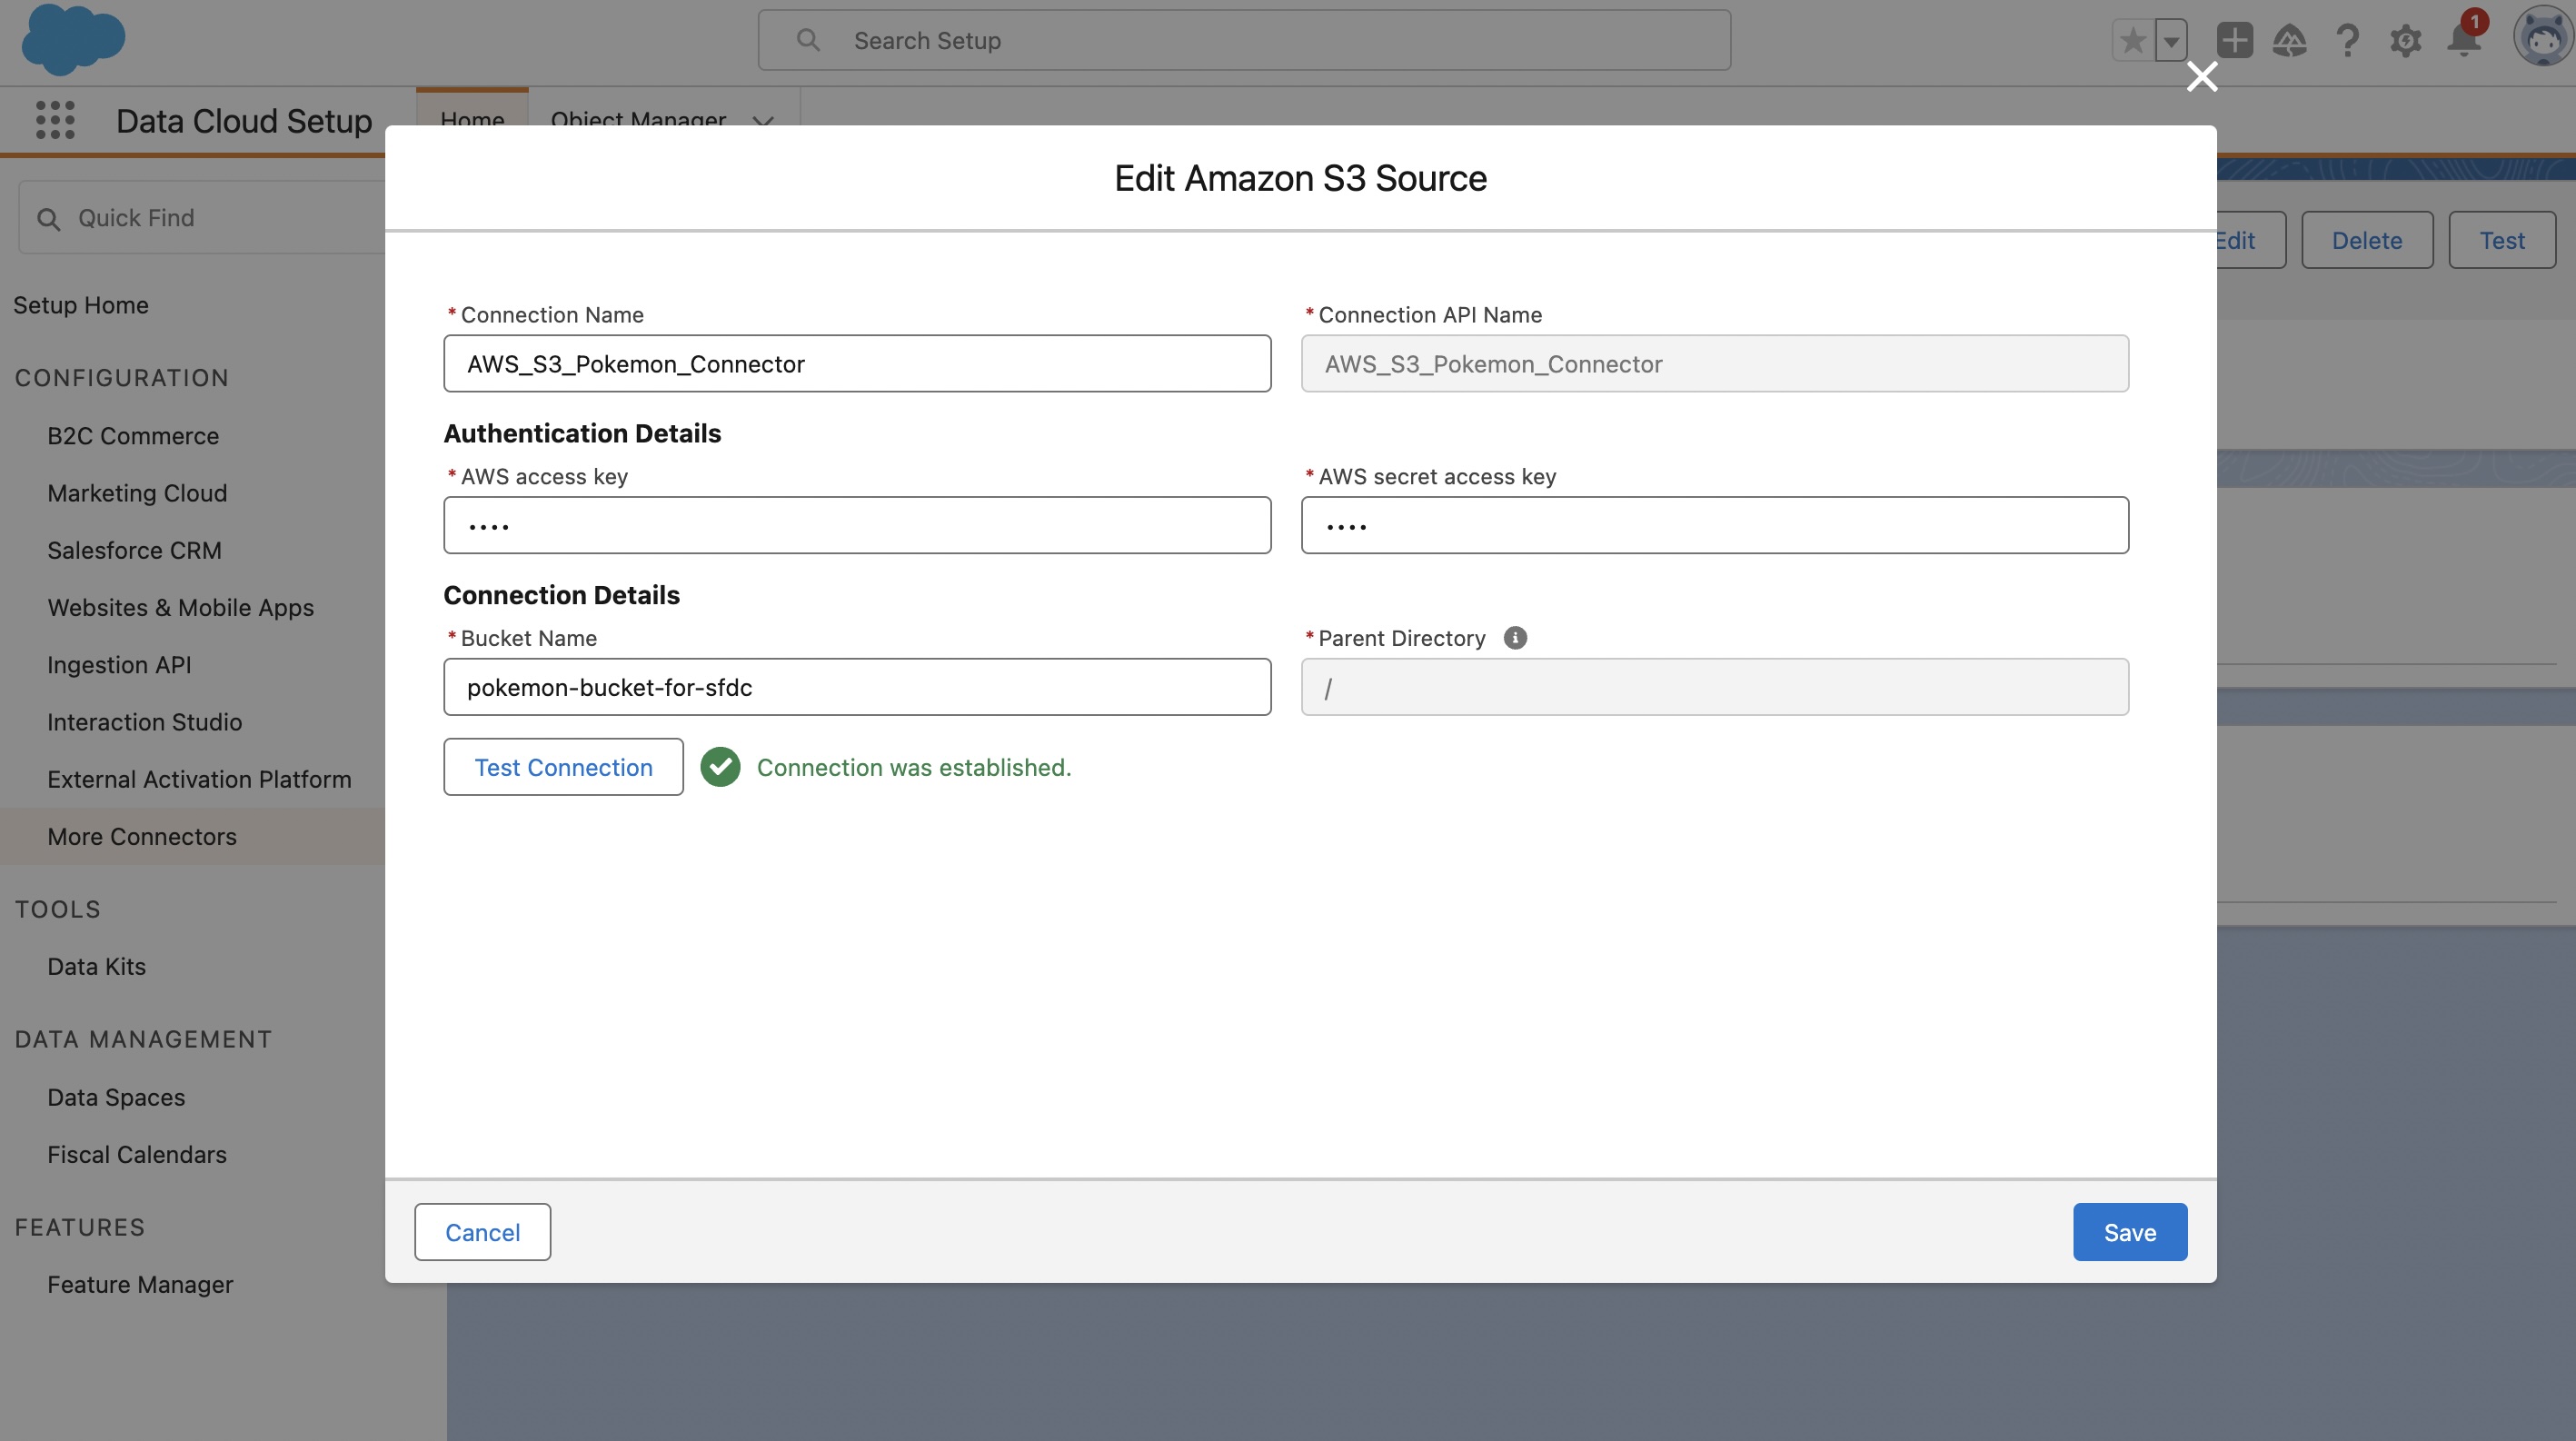Click into the Search Setup field
2576x1441 pixels.
1244,40
